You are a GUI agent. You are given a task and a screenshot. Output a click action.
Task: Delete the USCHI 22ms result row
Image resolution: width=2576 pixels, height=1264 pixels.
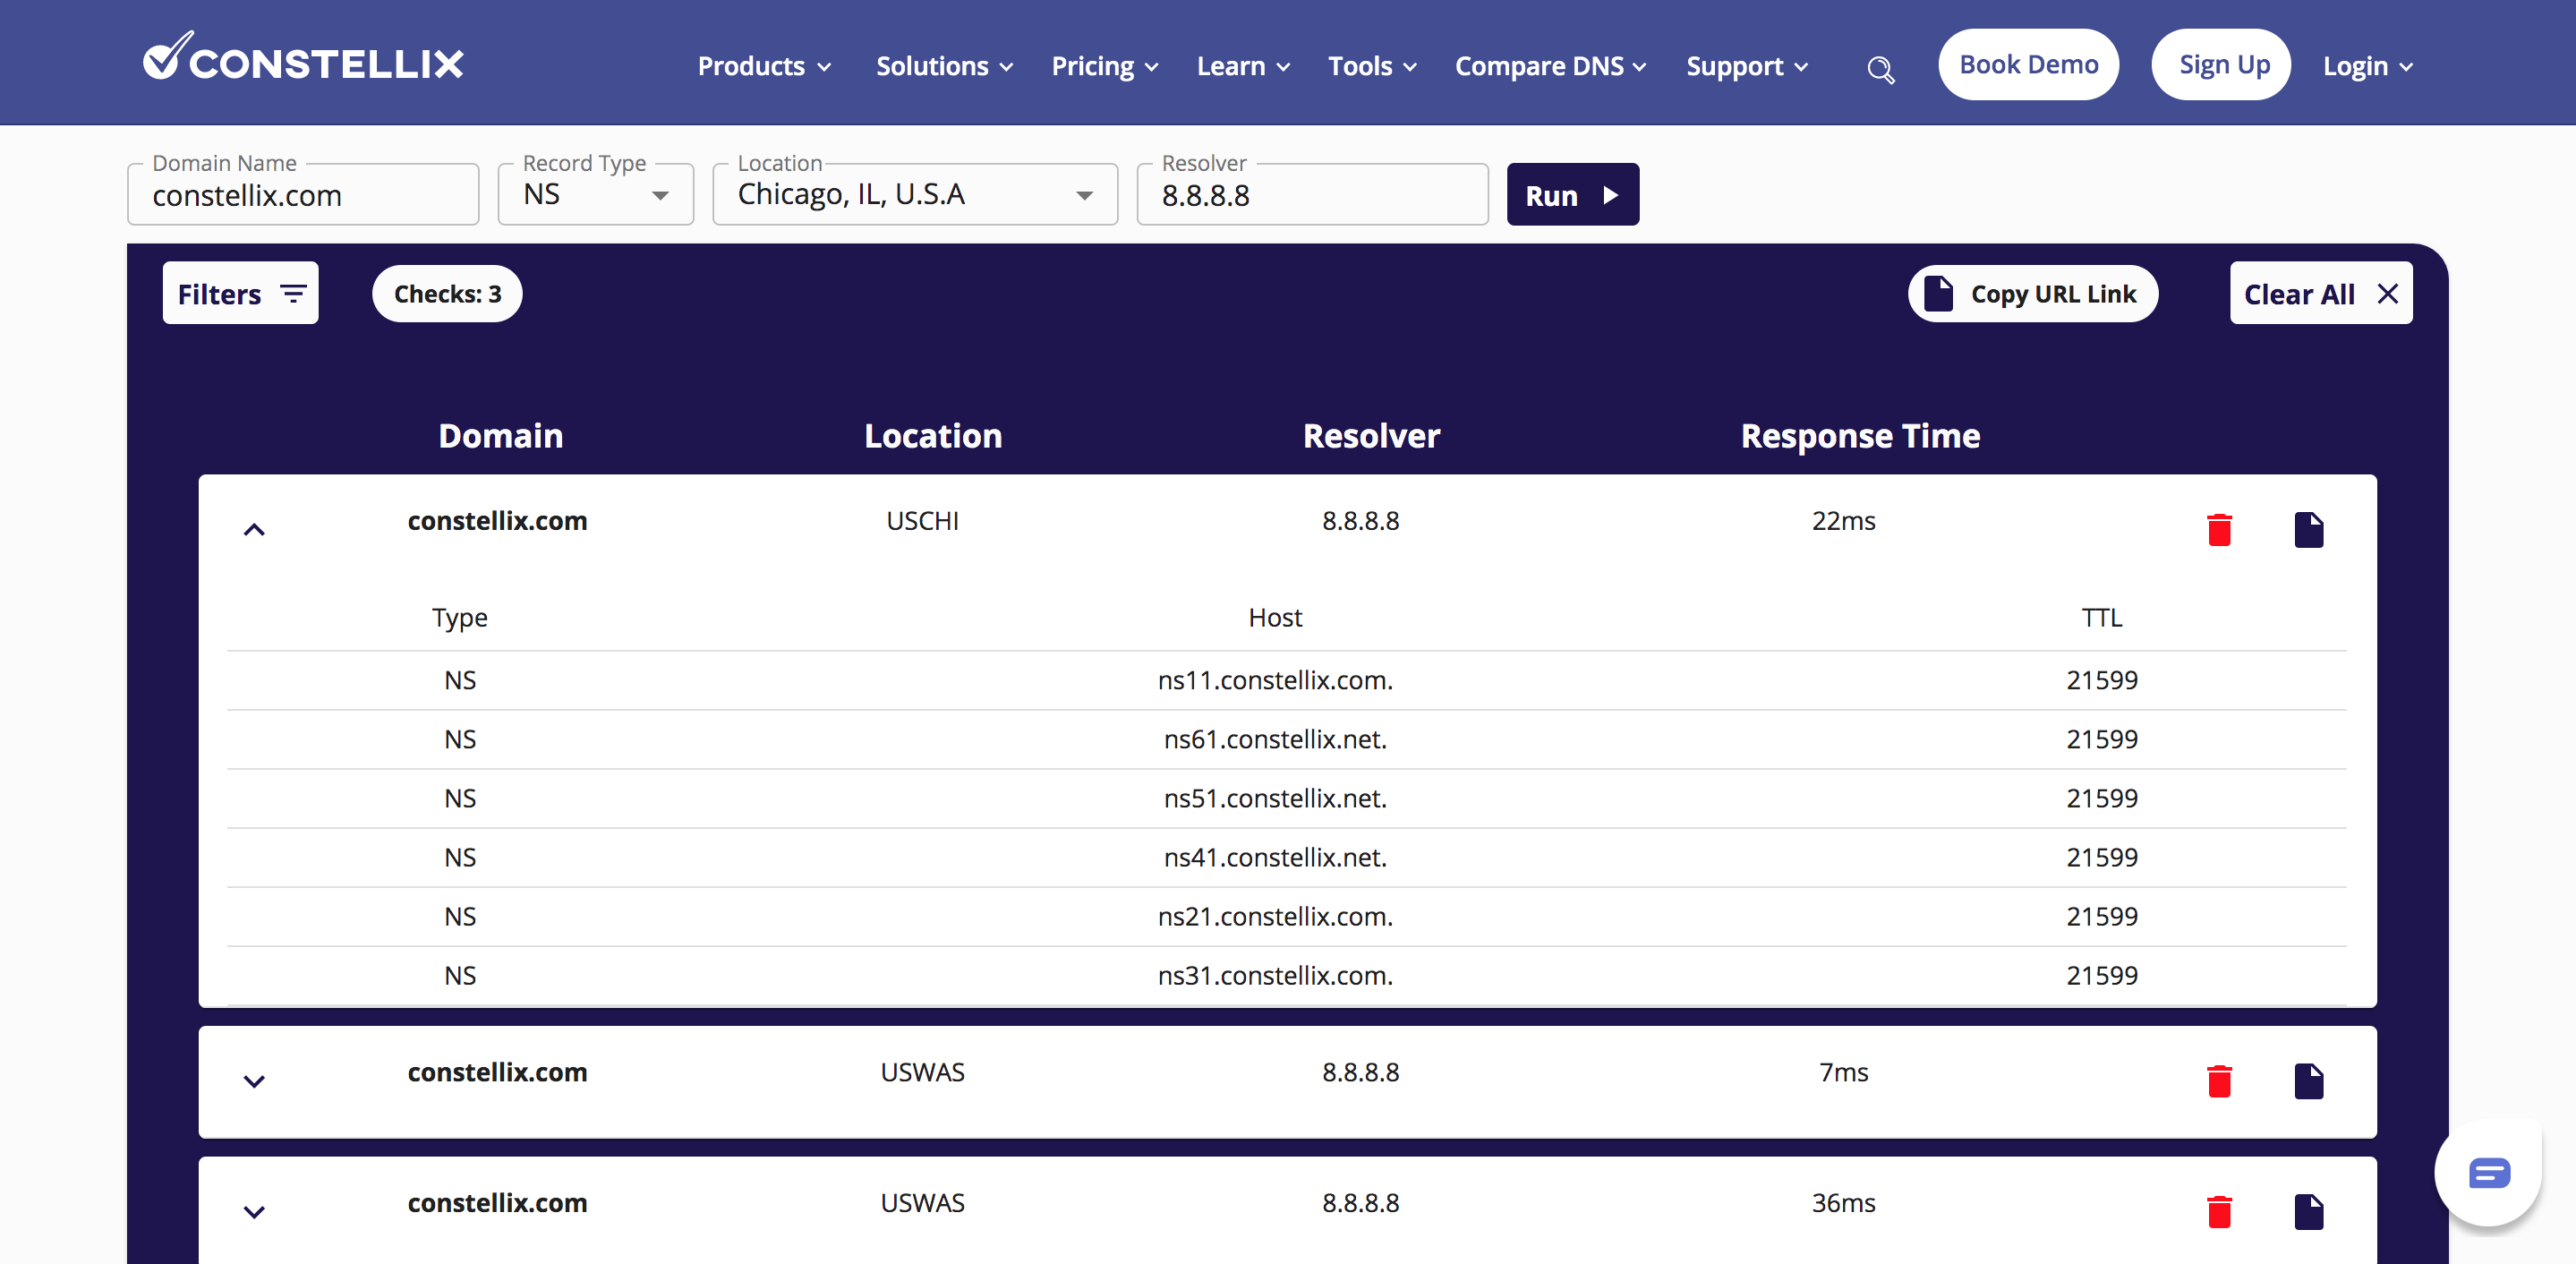2219,529
